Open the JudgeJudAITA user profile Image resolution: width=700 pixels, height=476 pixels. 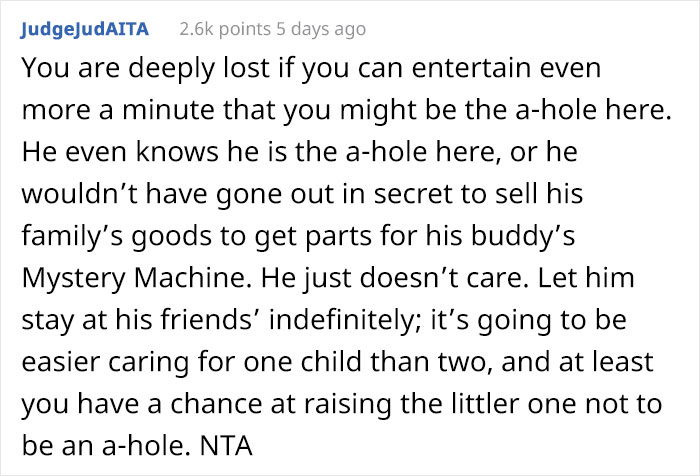[85, 29]
